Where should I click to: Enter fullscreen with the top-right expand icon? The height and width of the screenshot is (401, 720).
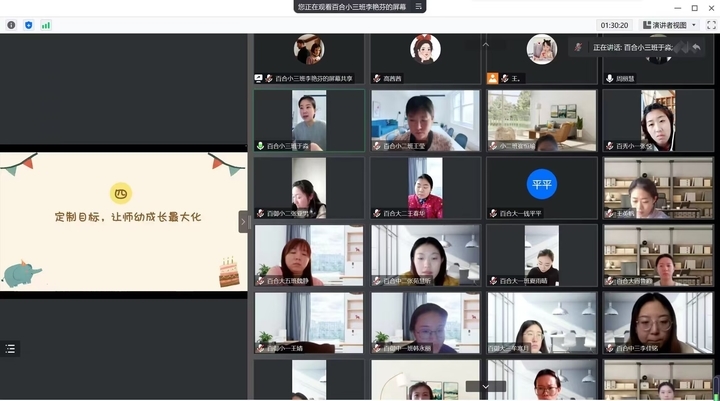[711, 25]
